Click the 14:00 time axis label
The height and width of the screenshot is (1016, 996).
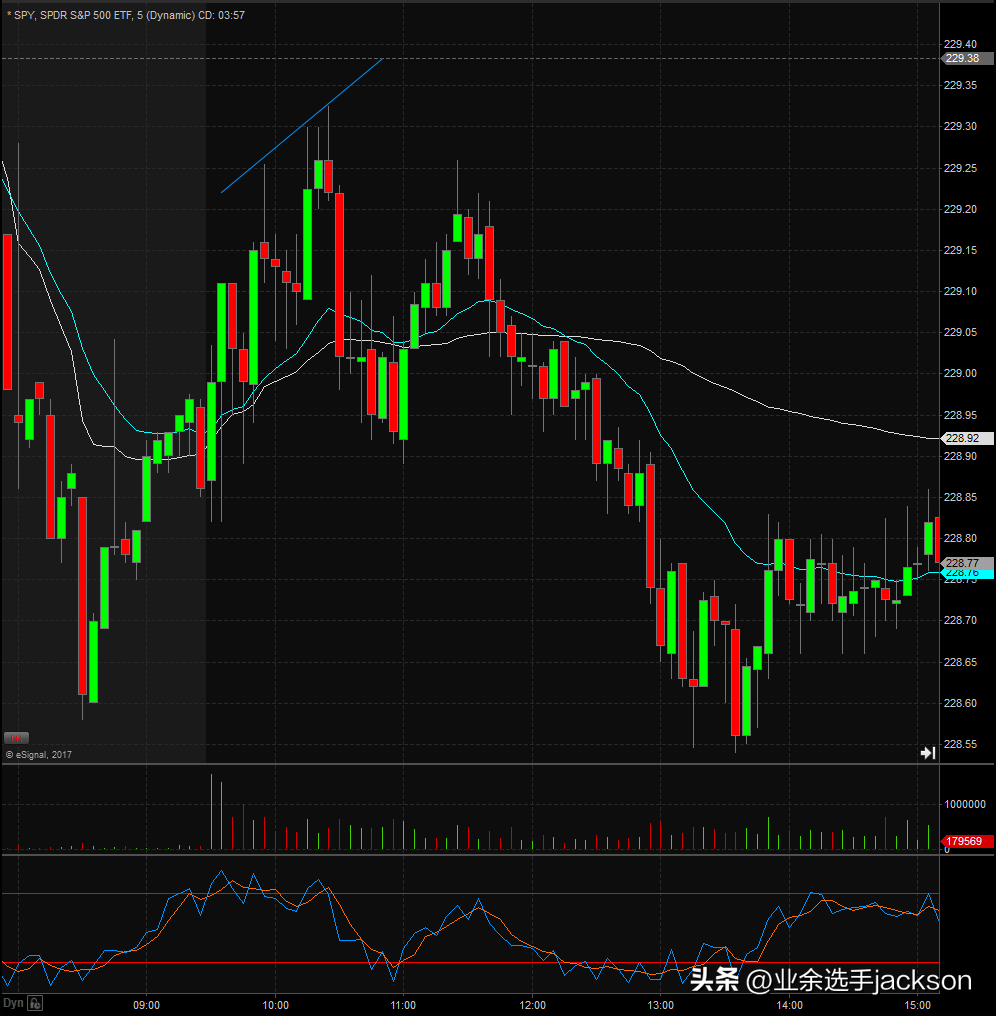[x=789, y=1005]
